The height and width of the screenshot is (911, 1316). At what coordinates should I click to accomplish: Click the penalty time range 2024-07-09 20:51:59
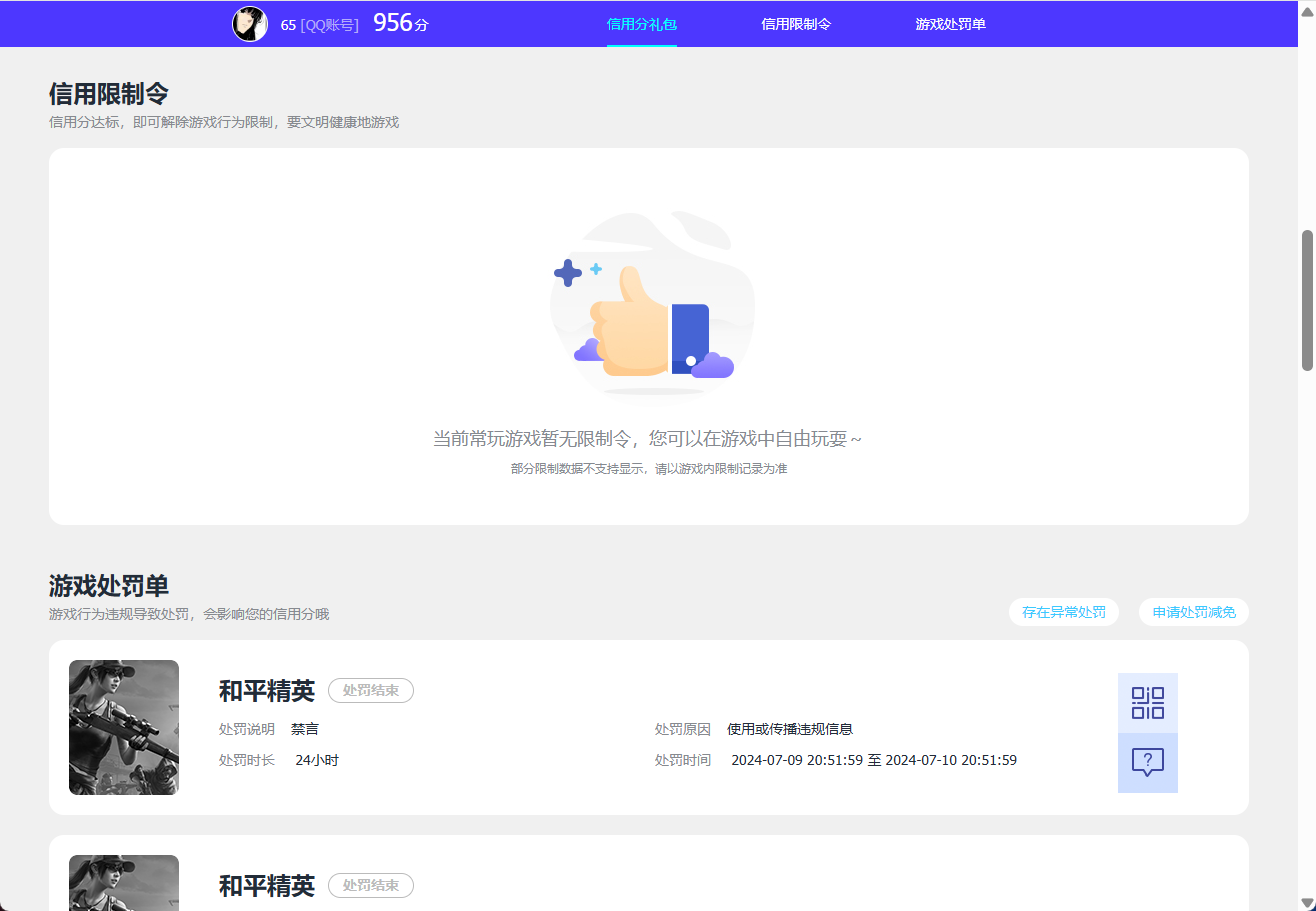point(874,760)
